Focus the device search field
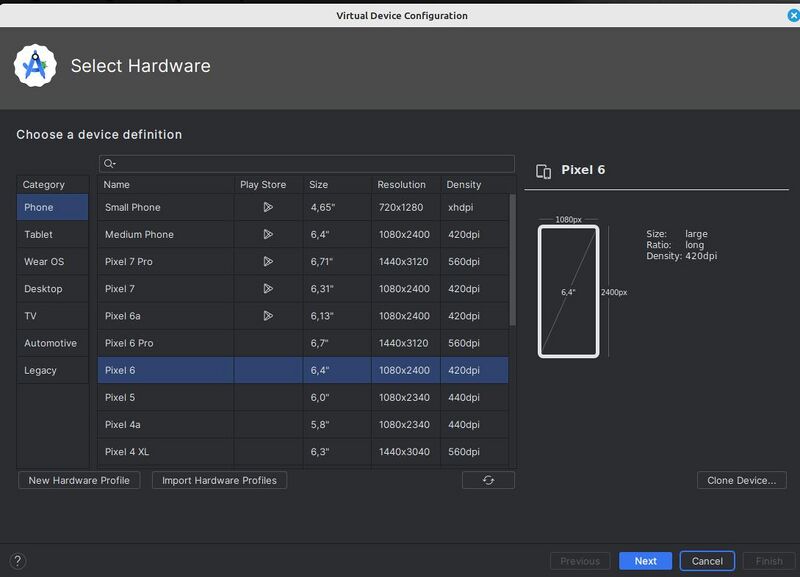 307,164
